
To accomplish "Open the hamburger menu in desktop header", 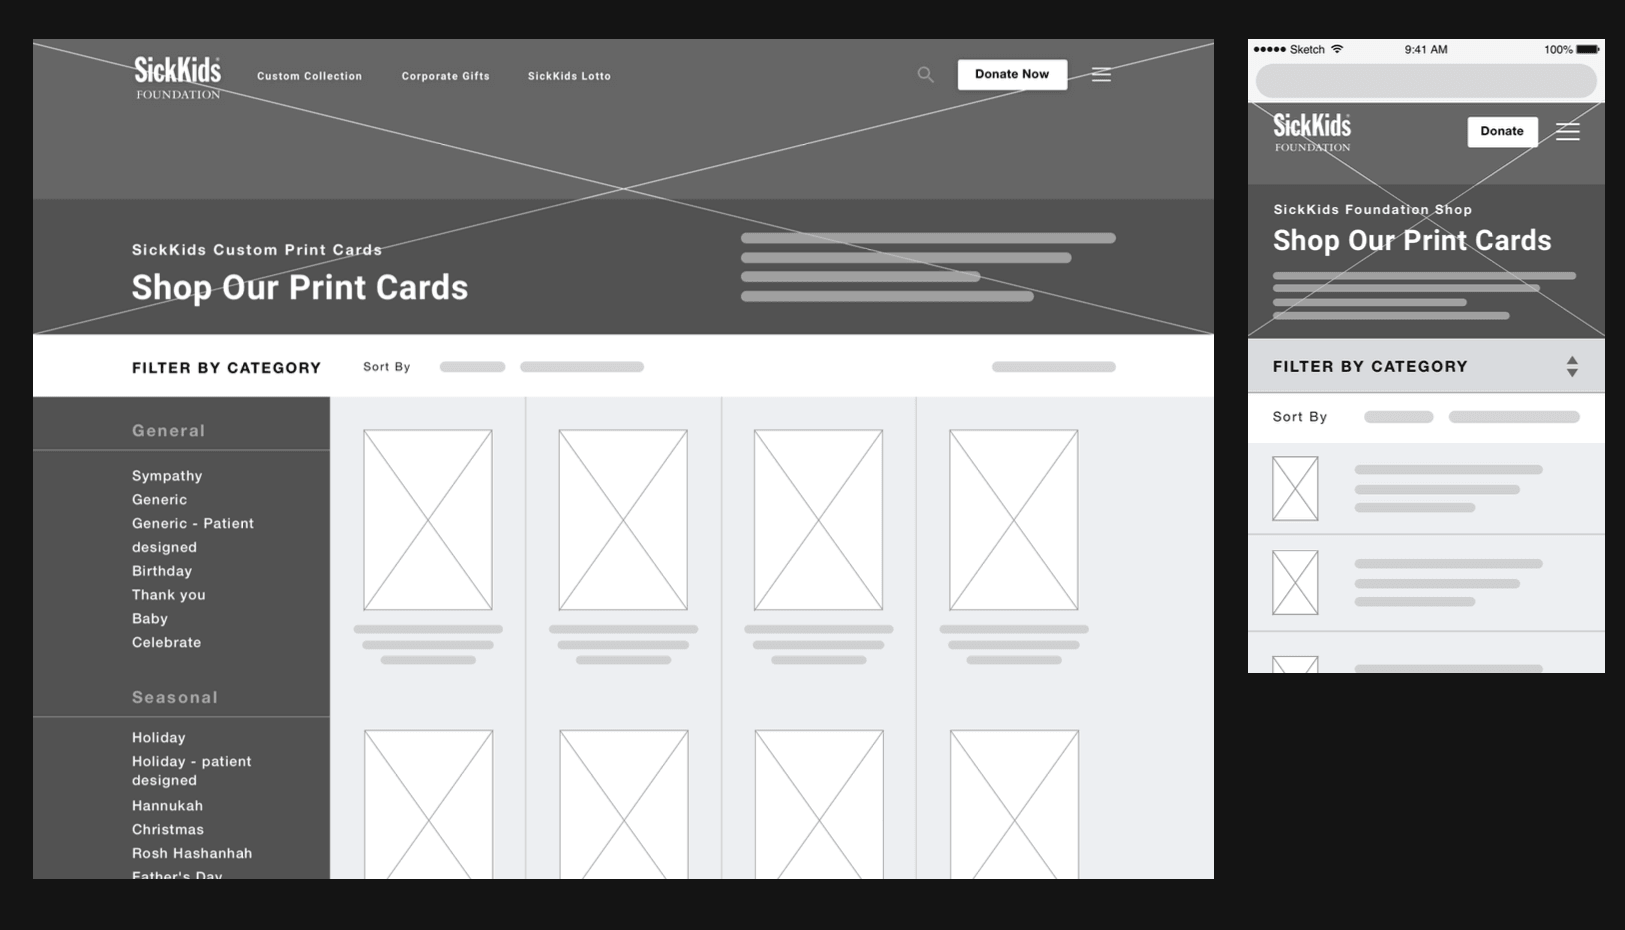I will click(1101, 75).
